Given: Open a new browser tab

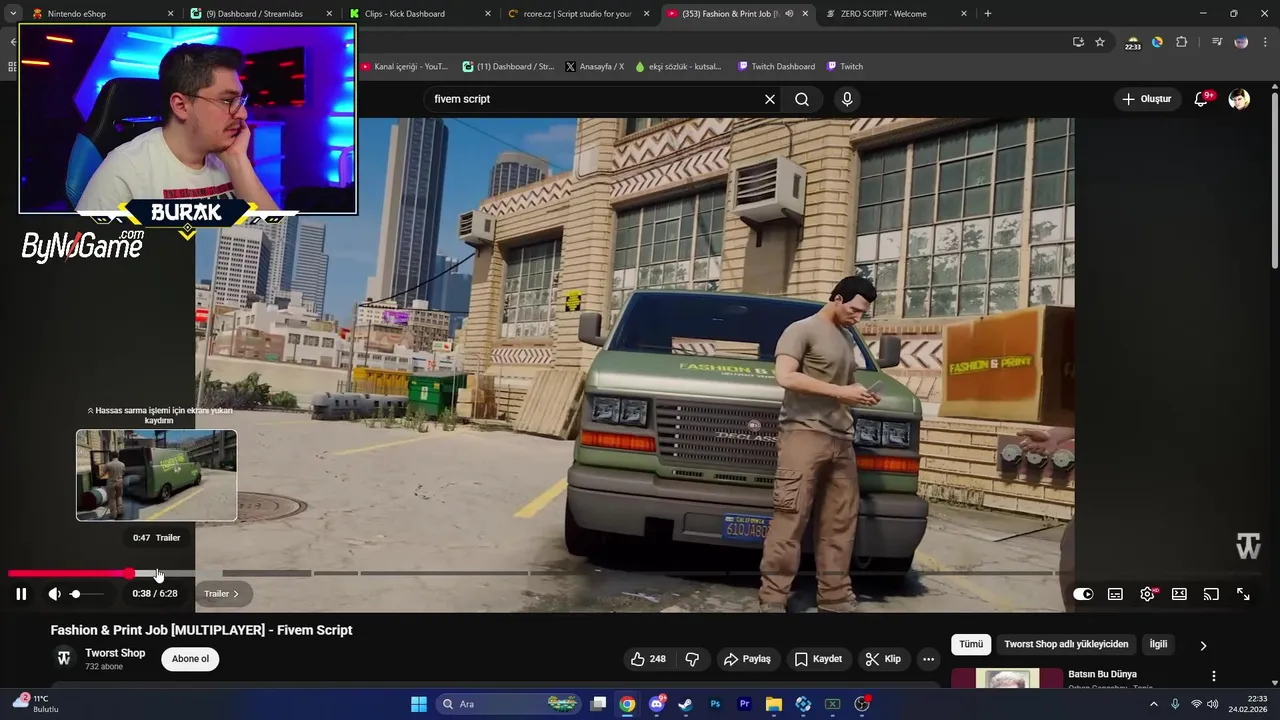Looking at the screenshot, I should pos(988,14).
